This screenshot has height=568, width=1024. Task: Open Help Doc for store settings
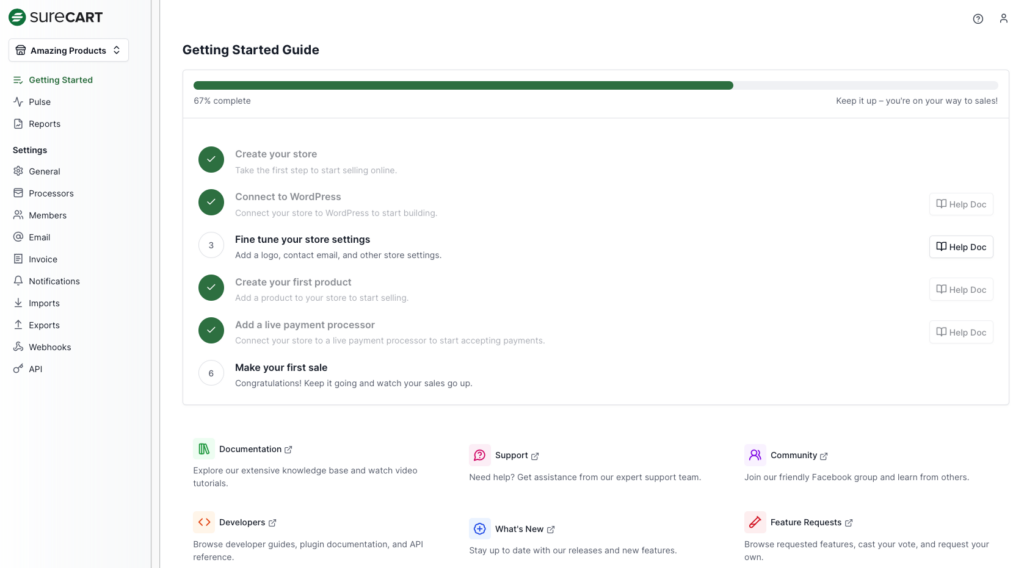[961, 247]
